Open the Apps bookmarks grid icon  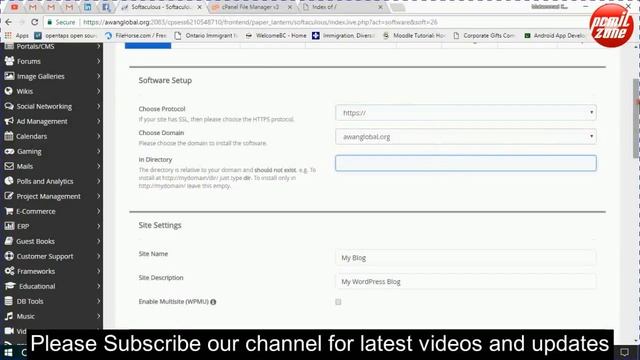(x=8, y=36)
